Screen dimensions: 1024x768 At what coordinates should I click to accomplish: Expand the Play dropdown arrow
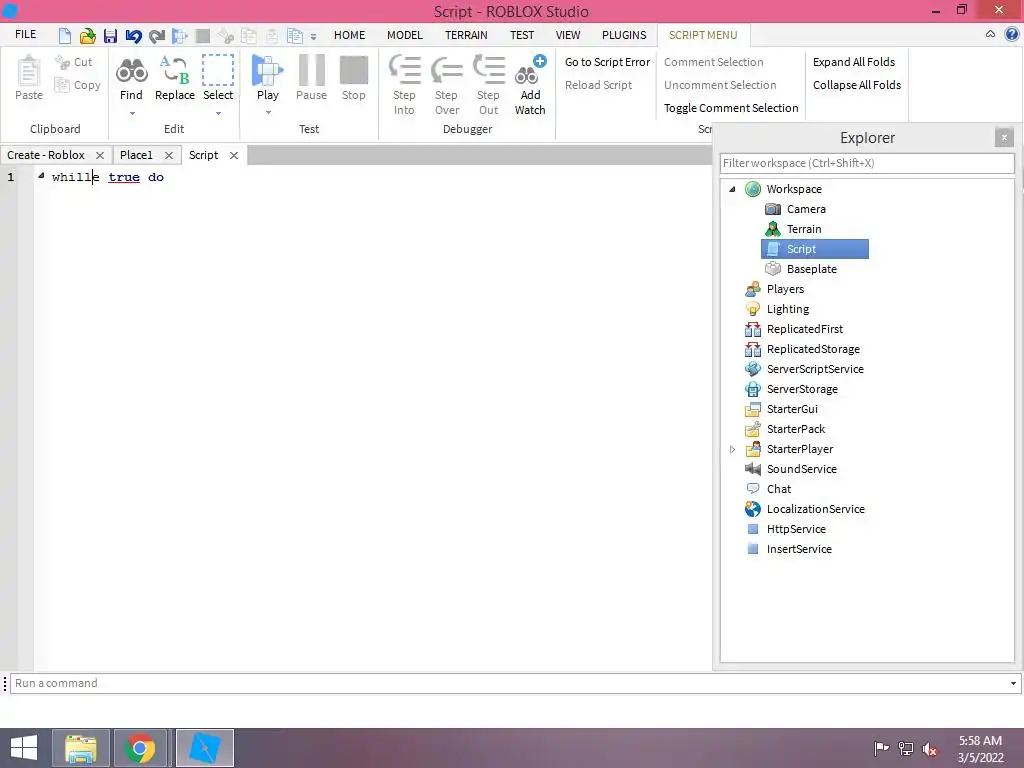(268, 113)
